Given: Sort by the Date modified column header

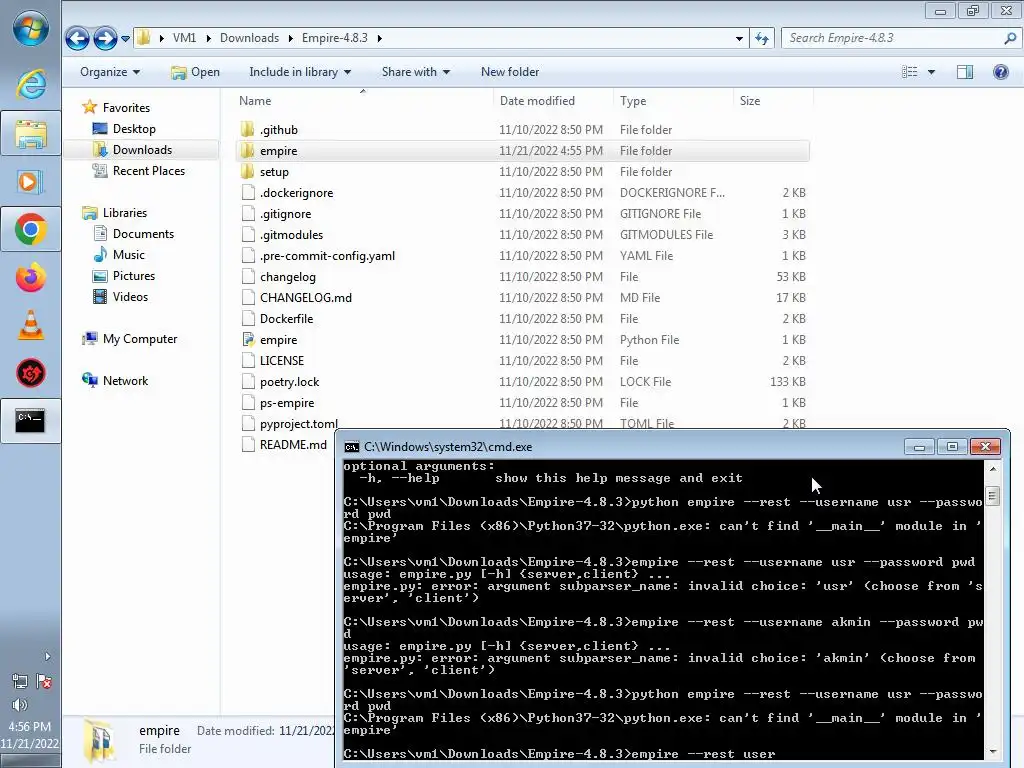Looking at the screenshot, I should pyautogui.click(x=554, y=101).
